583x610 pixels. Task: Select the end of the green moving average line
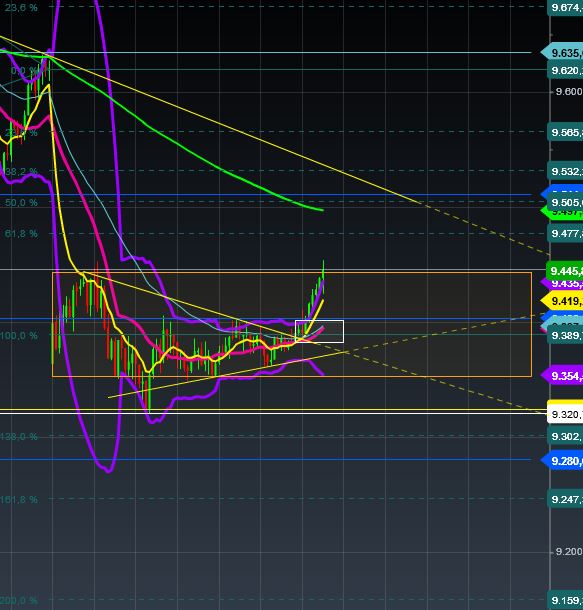(322, 210)
